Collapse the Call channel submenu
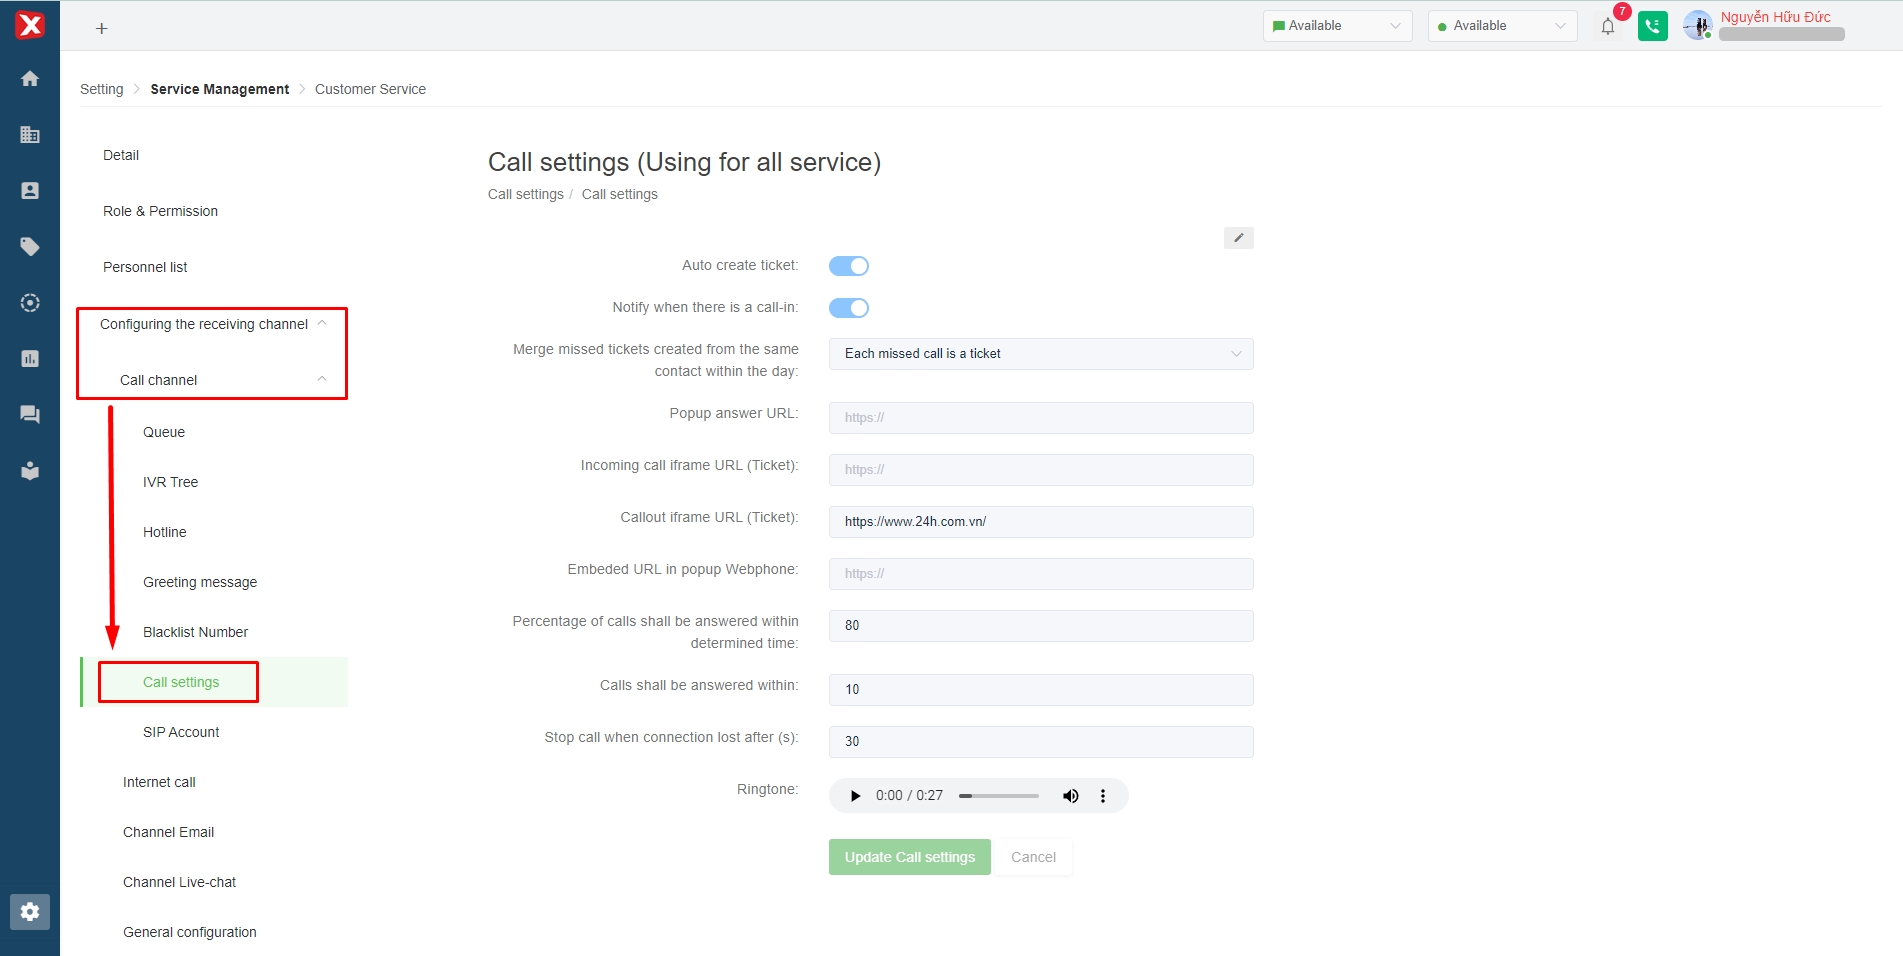The width and height of the screenshot is (1903, 956). [322, 380]
